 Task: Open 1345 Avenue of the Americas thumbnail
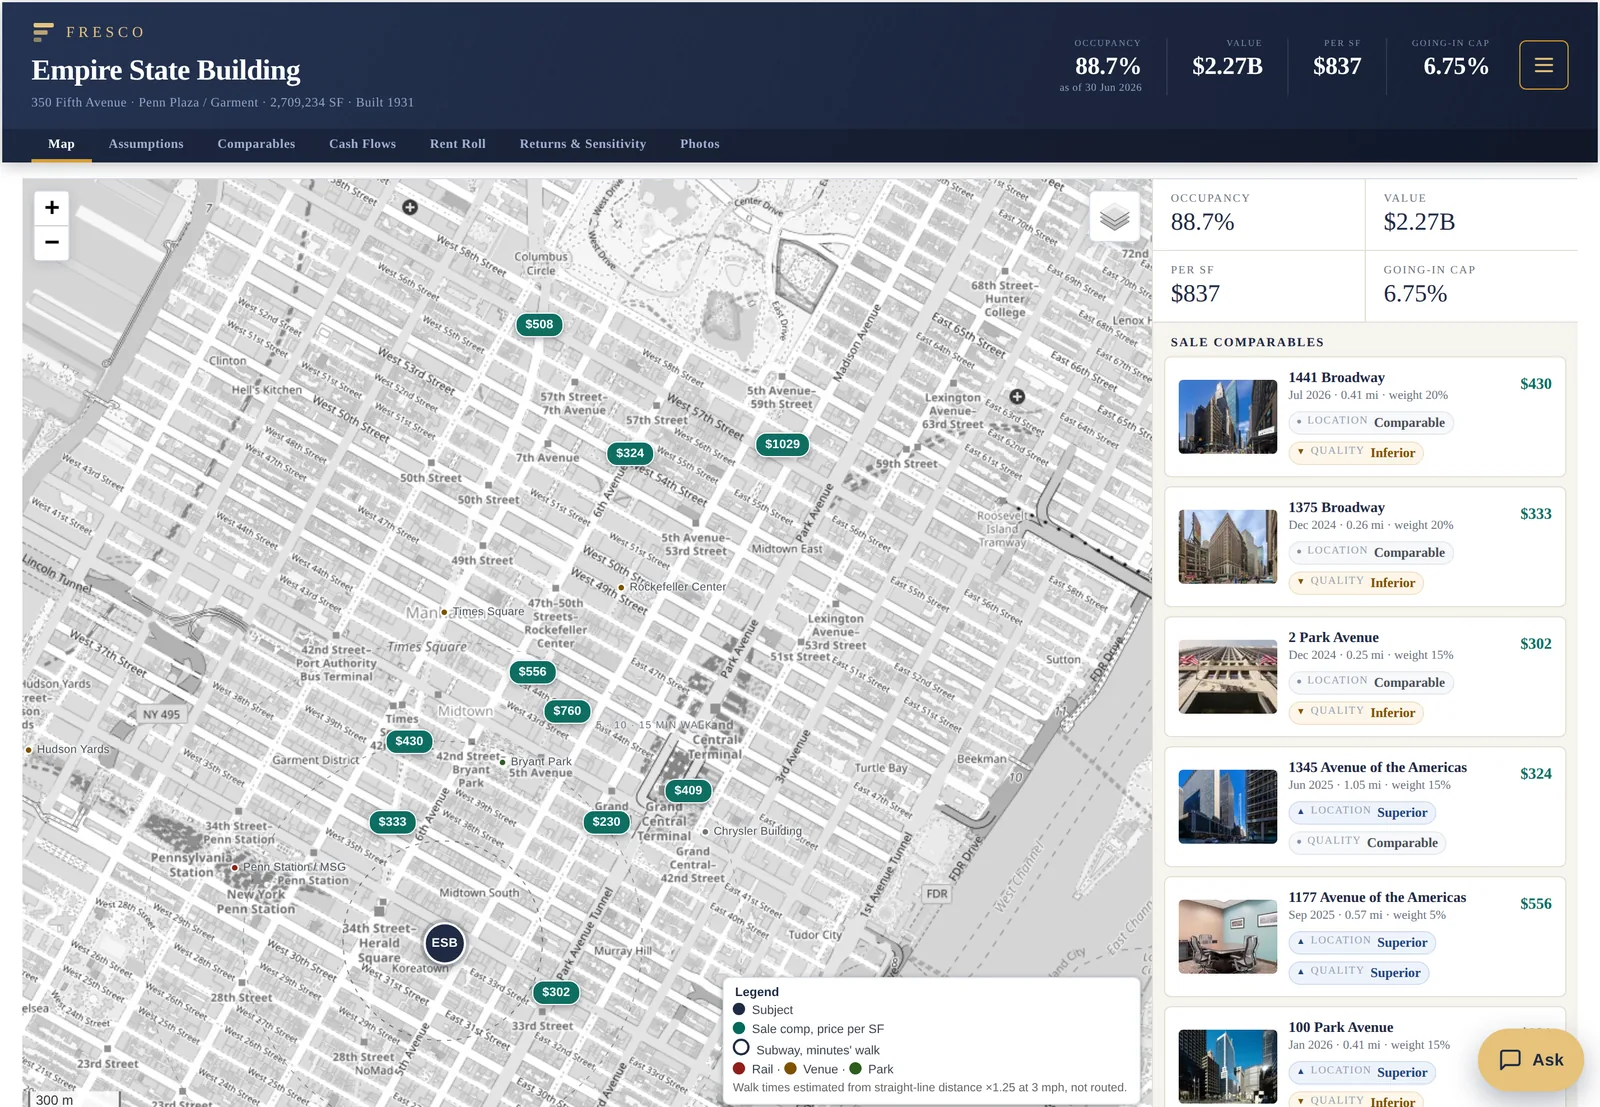1228,807
